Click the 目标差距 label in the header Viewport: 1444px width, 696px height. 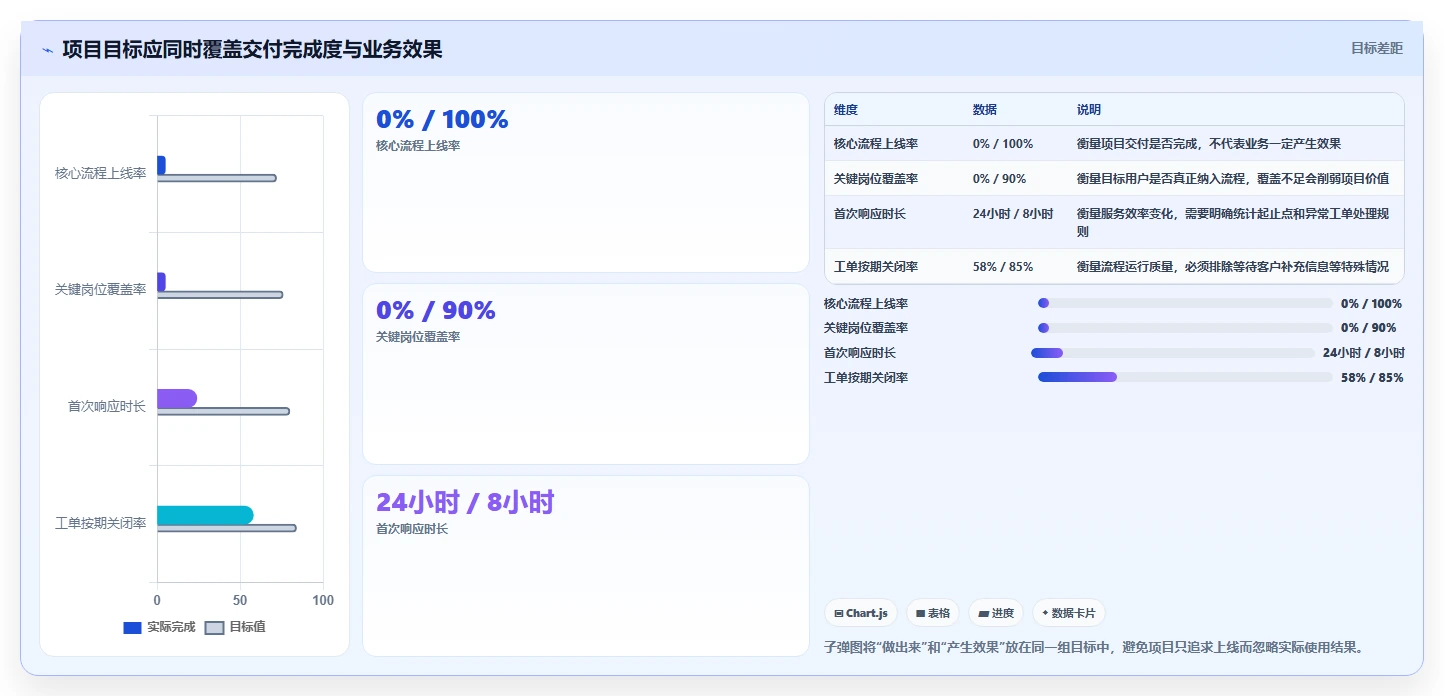pos(1377,48)
